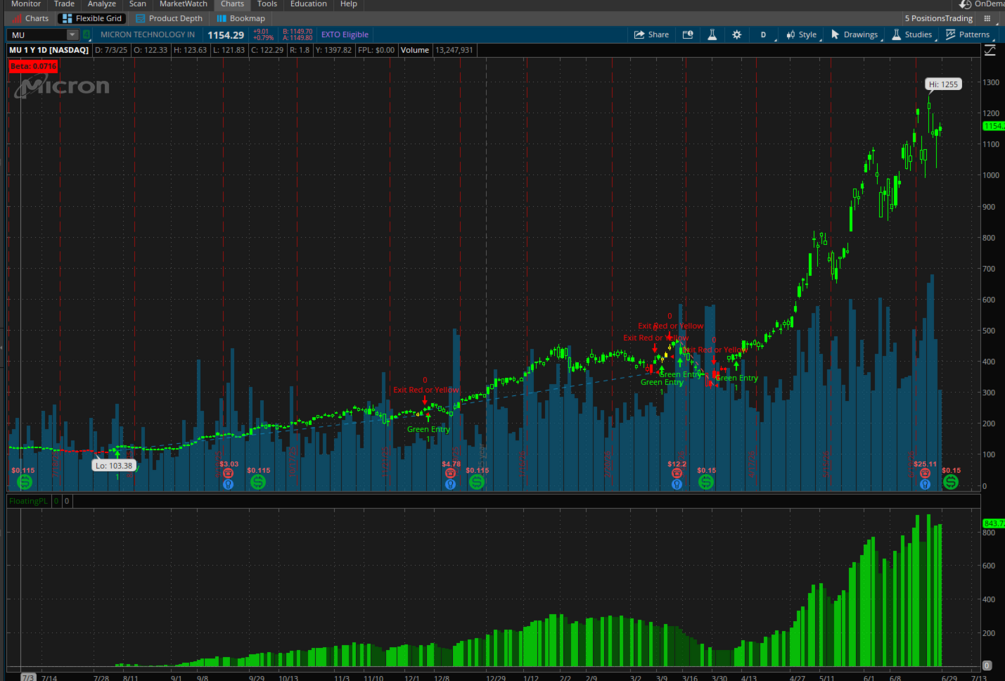Click the Hi: 1255 price bubble
This screenshot has height=681, width=1005.
tap(943, 84)
